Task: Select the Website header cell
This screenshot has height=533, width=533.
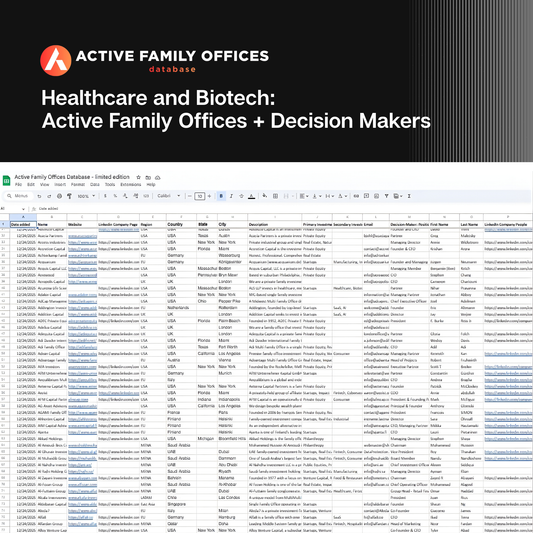Action: tap(82, 224)
